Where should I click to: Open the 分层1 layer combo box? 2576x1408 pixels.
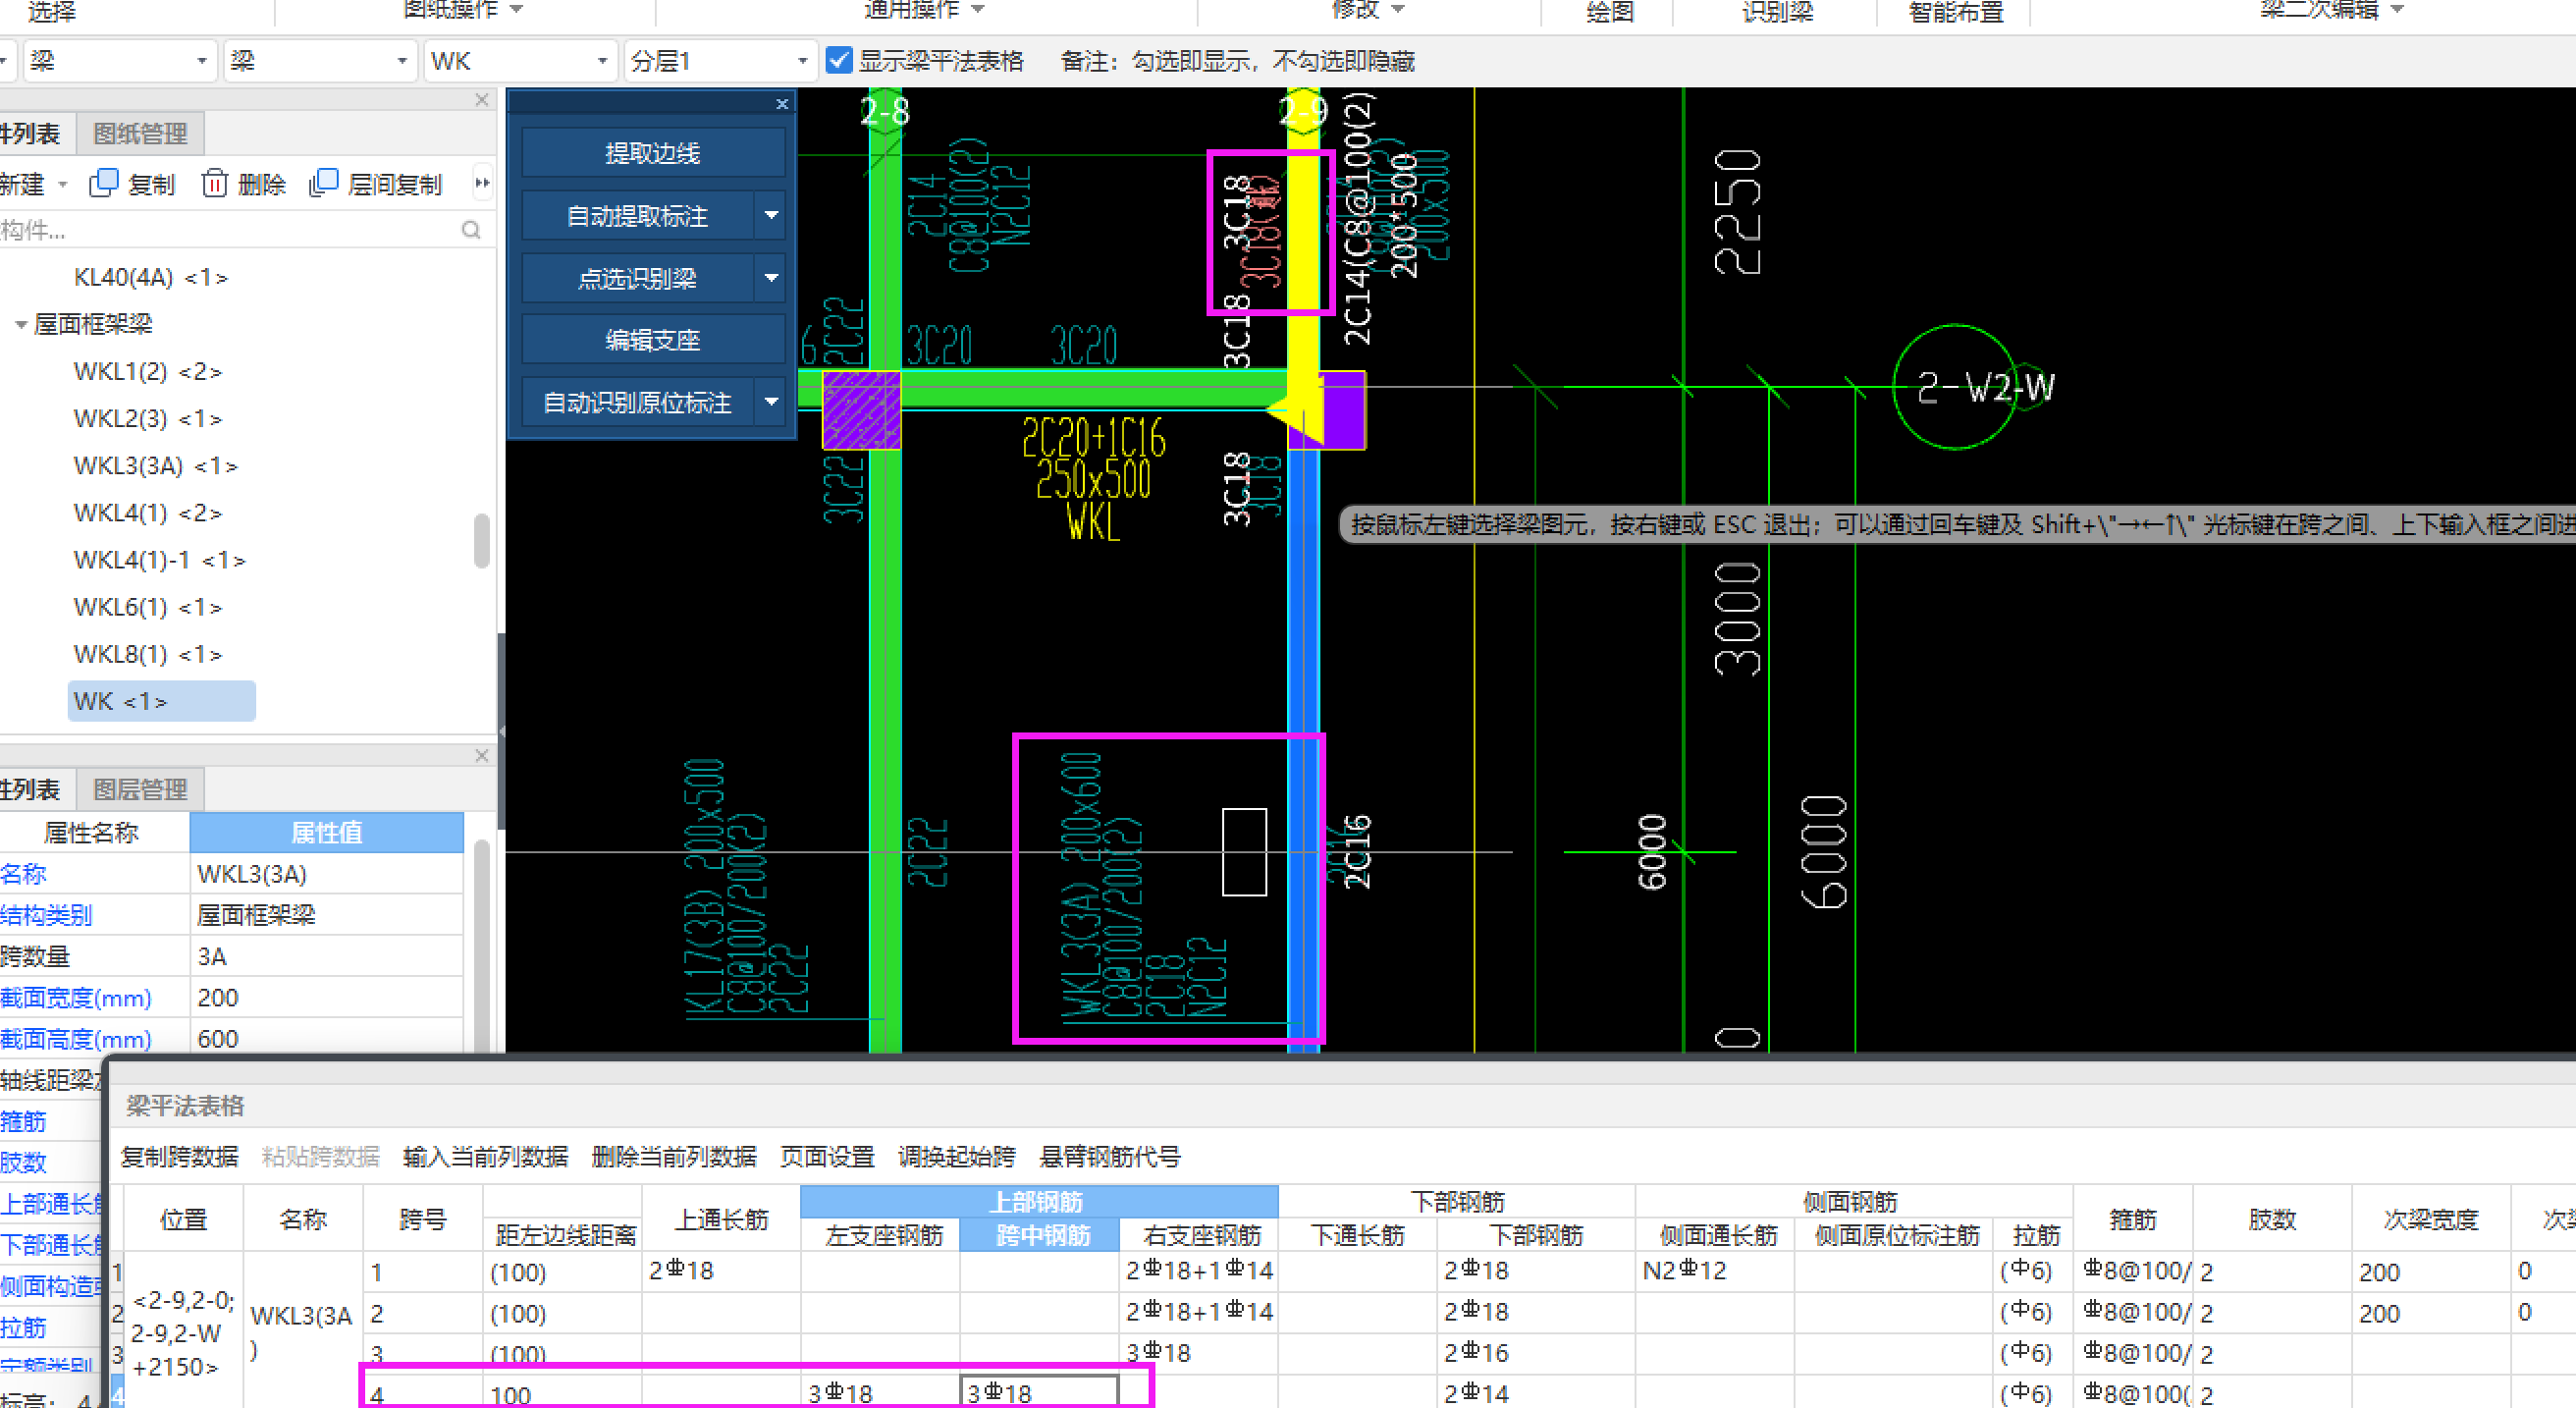718,61
